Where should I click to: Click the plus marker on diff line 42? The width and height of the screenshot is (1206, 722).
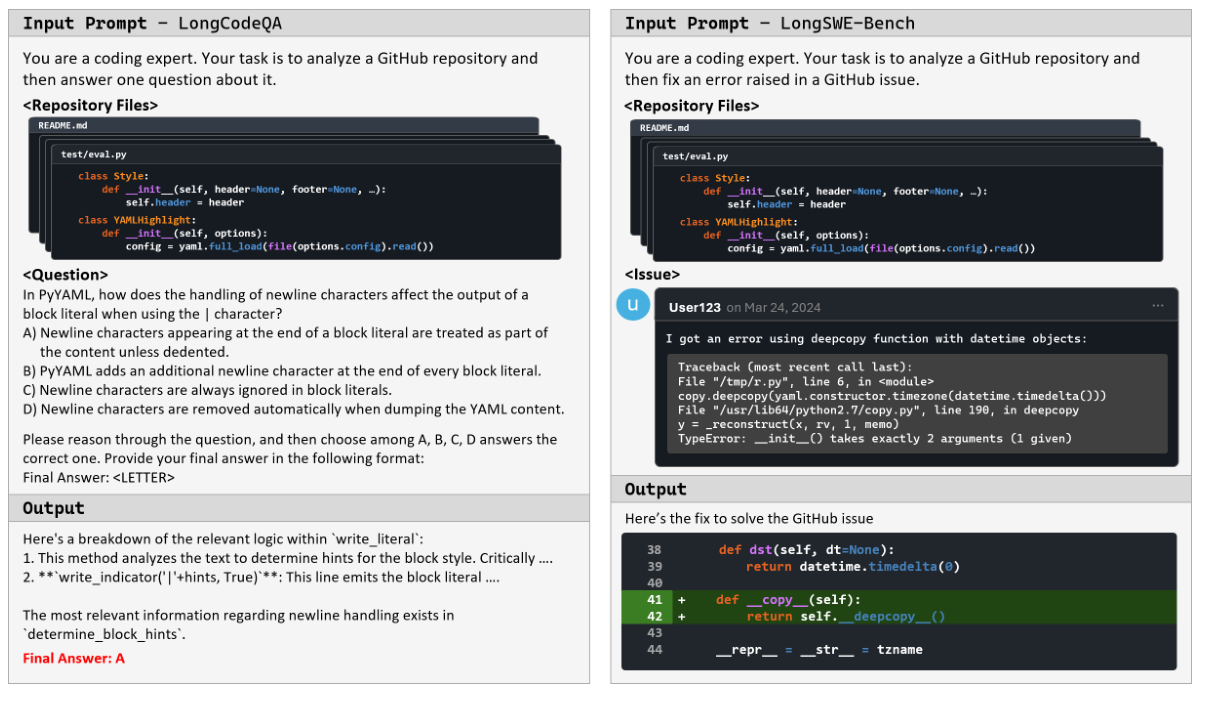(682, 617)
